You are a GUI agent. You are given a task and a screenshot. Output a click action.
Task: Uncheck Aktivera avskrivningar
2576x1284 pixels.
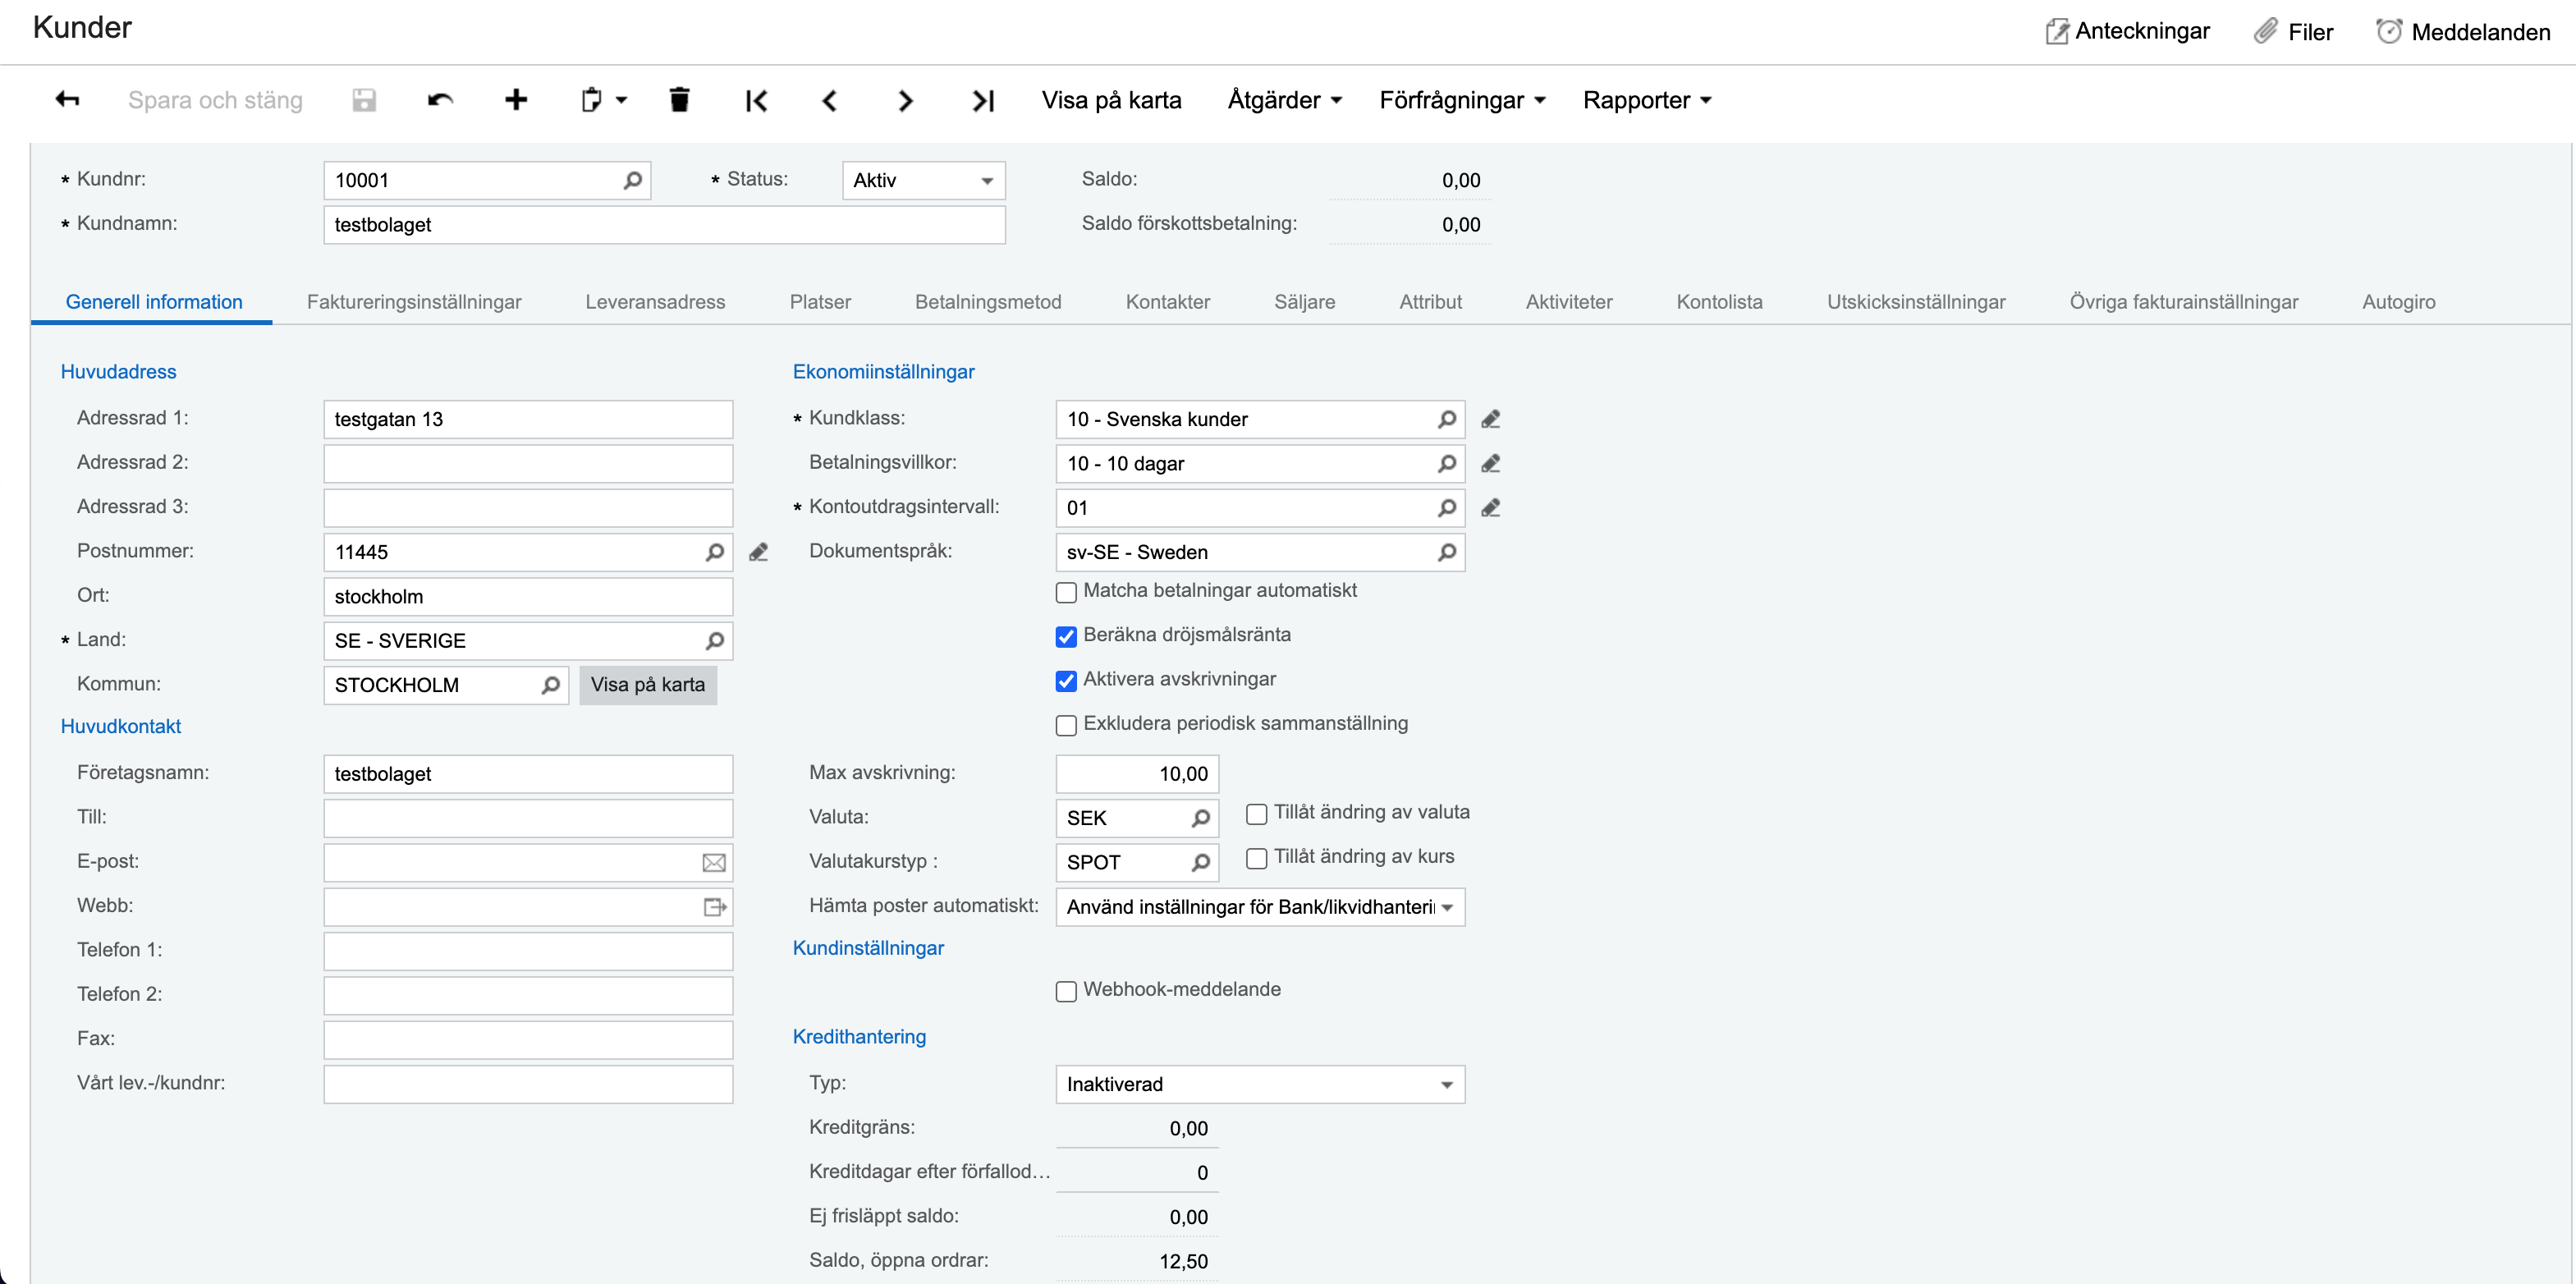click(x=1066, y=681)
